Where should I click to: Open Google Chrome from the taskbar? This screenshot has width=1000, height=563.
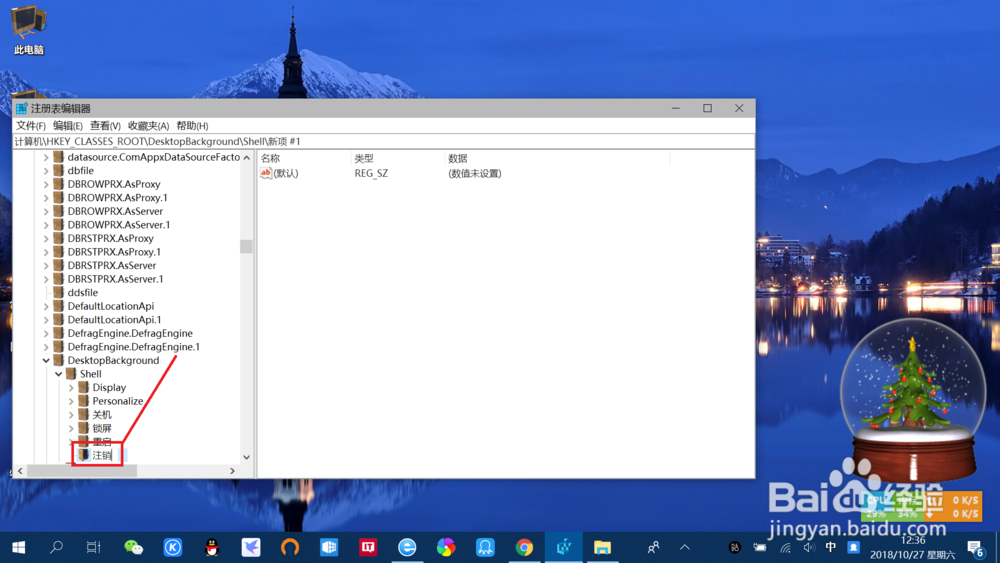click(524, 547)
